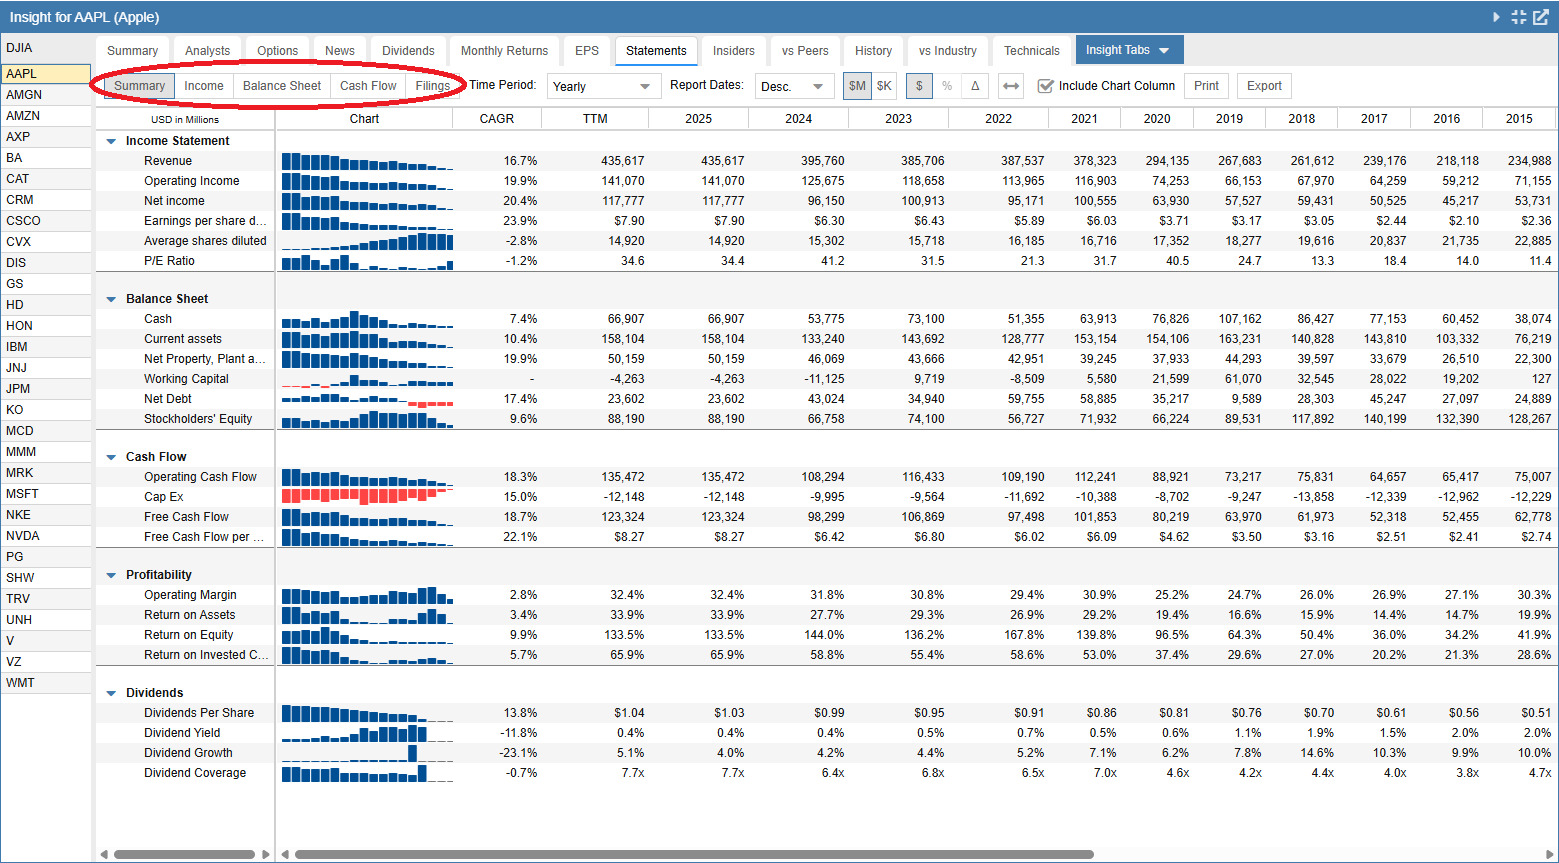This screenshot has width=1559, height=863.
Task: Open the Analysts tab
Action: click(x=207, y=51)
